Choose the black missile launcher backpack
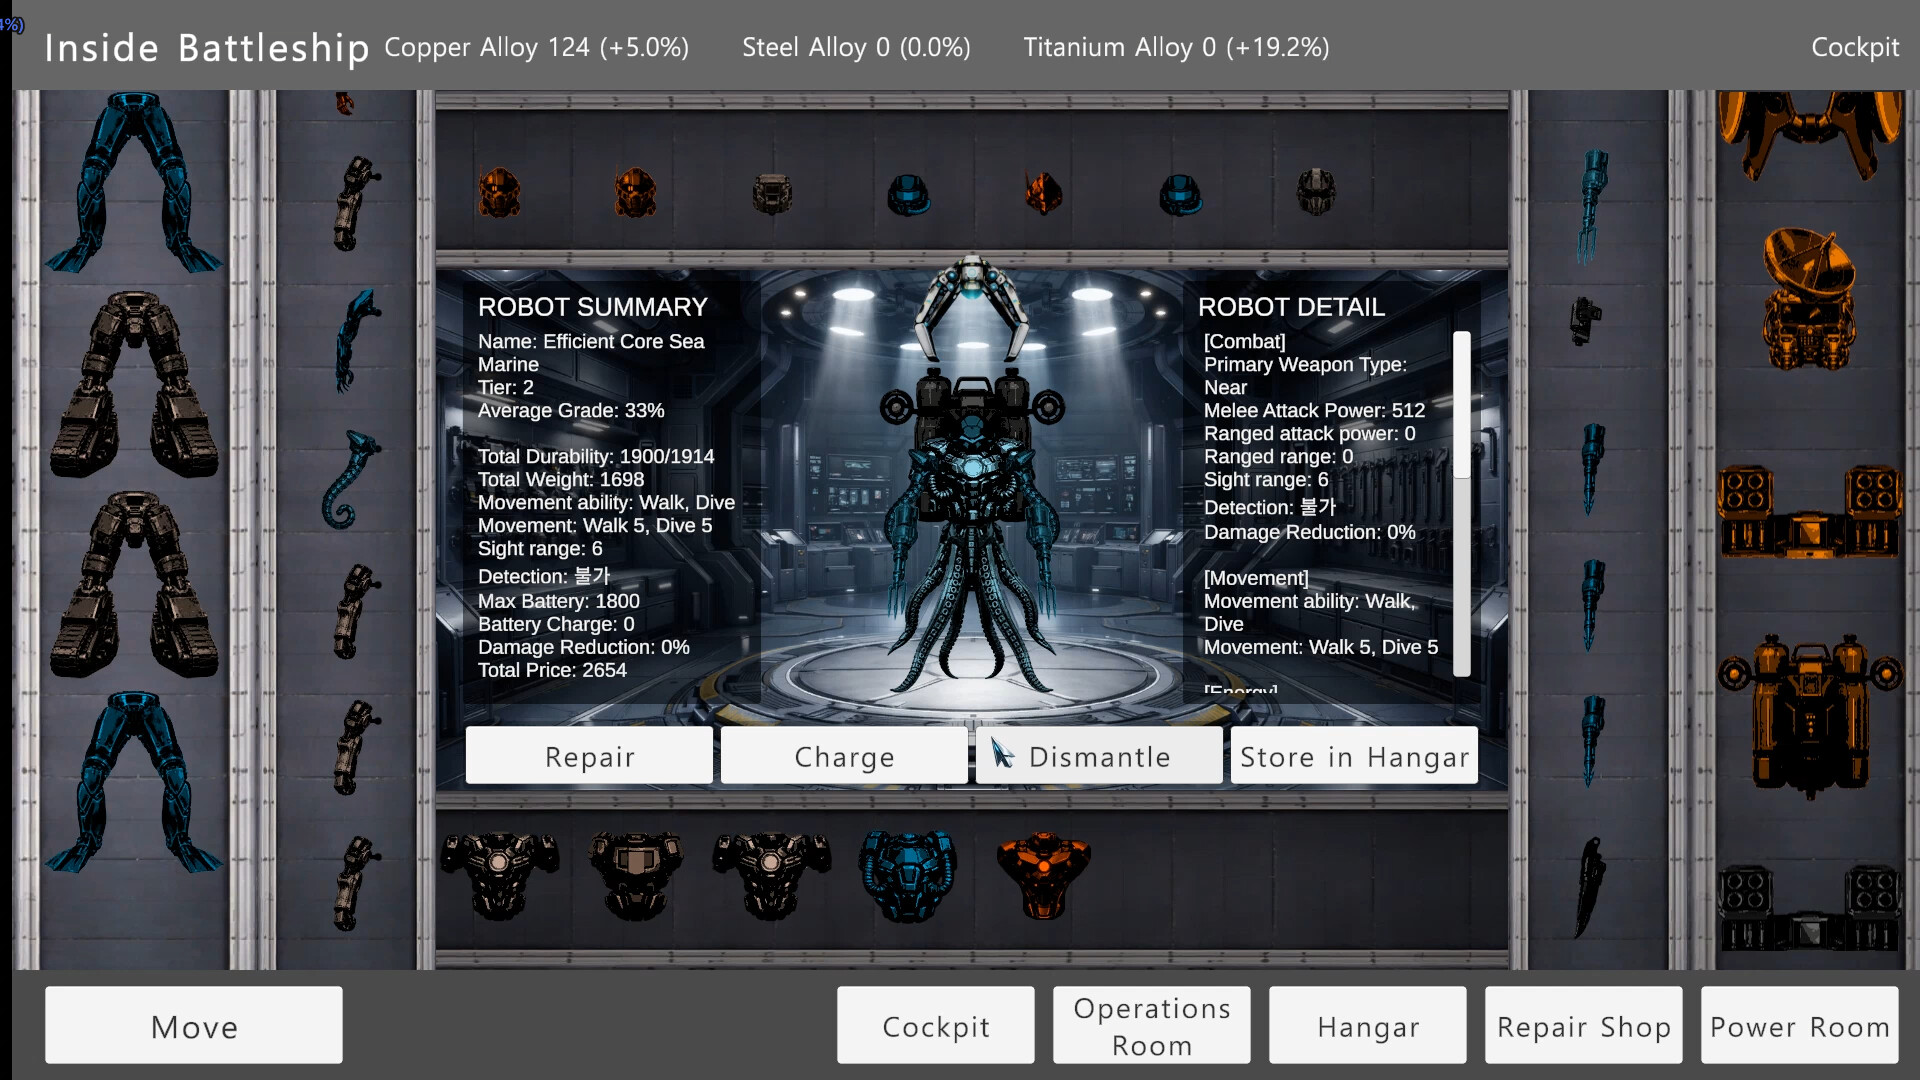Viewport: 1920px width, 1080px height. tap(1809, 908)
